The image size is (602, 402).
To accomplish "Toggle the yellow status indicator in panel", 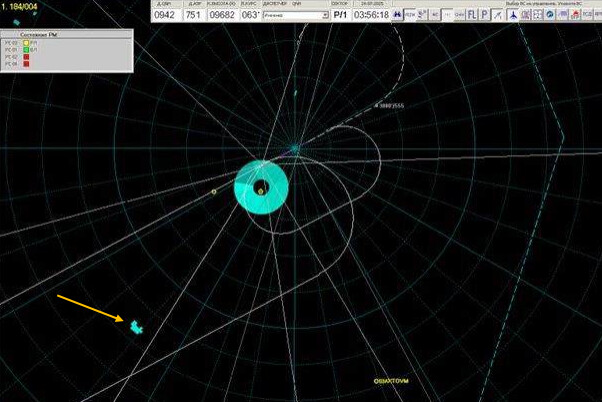I will tap(26, 44).
